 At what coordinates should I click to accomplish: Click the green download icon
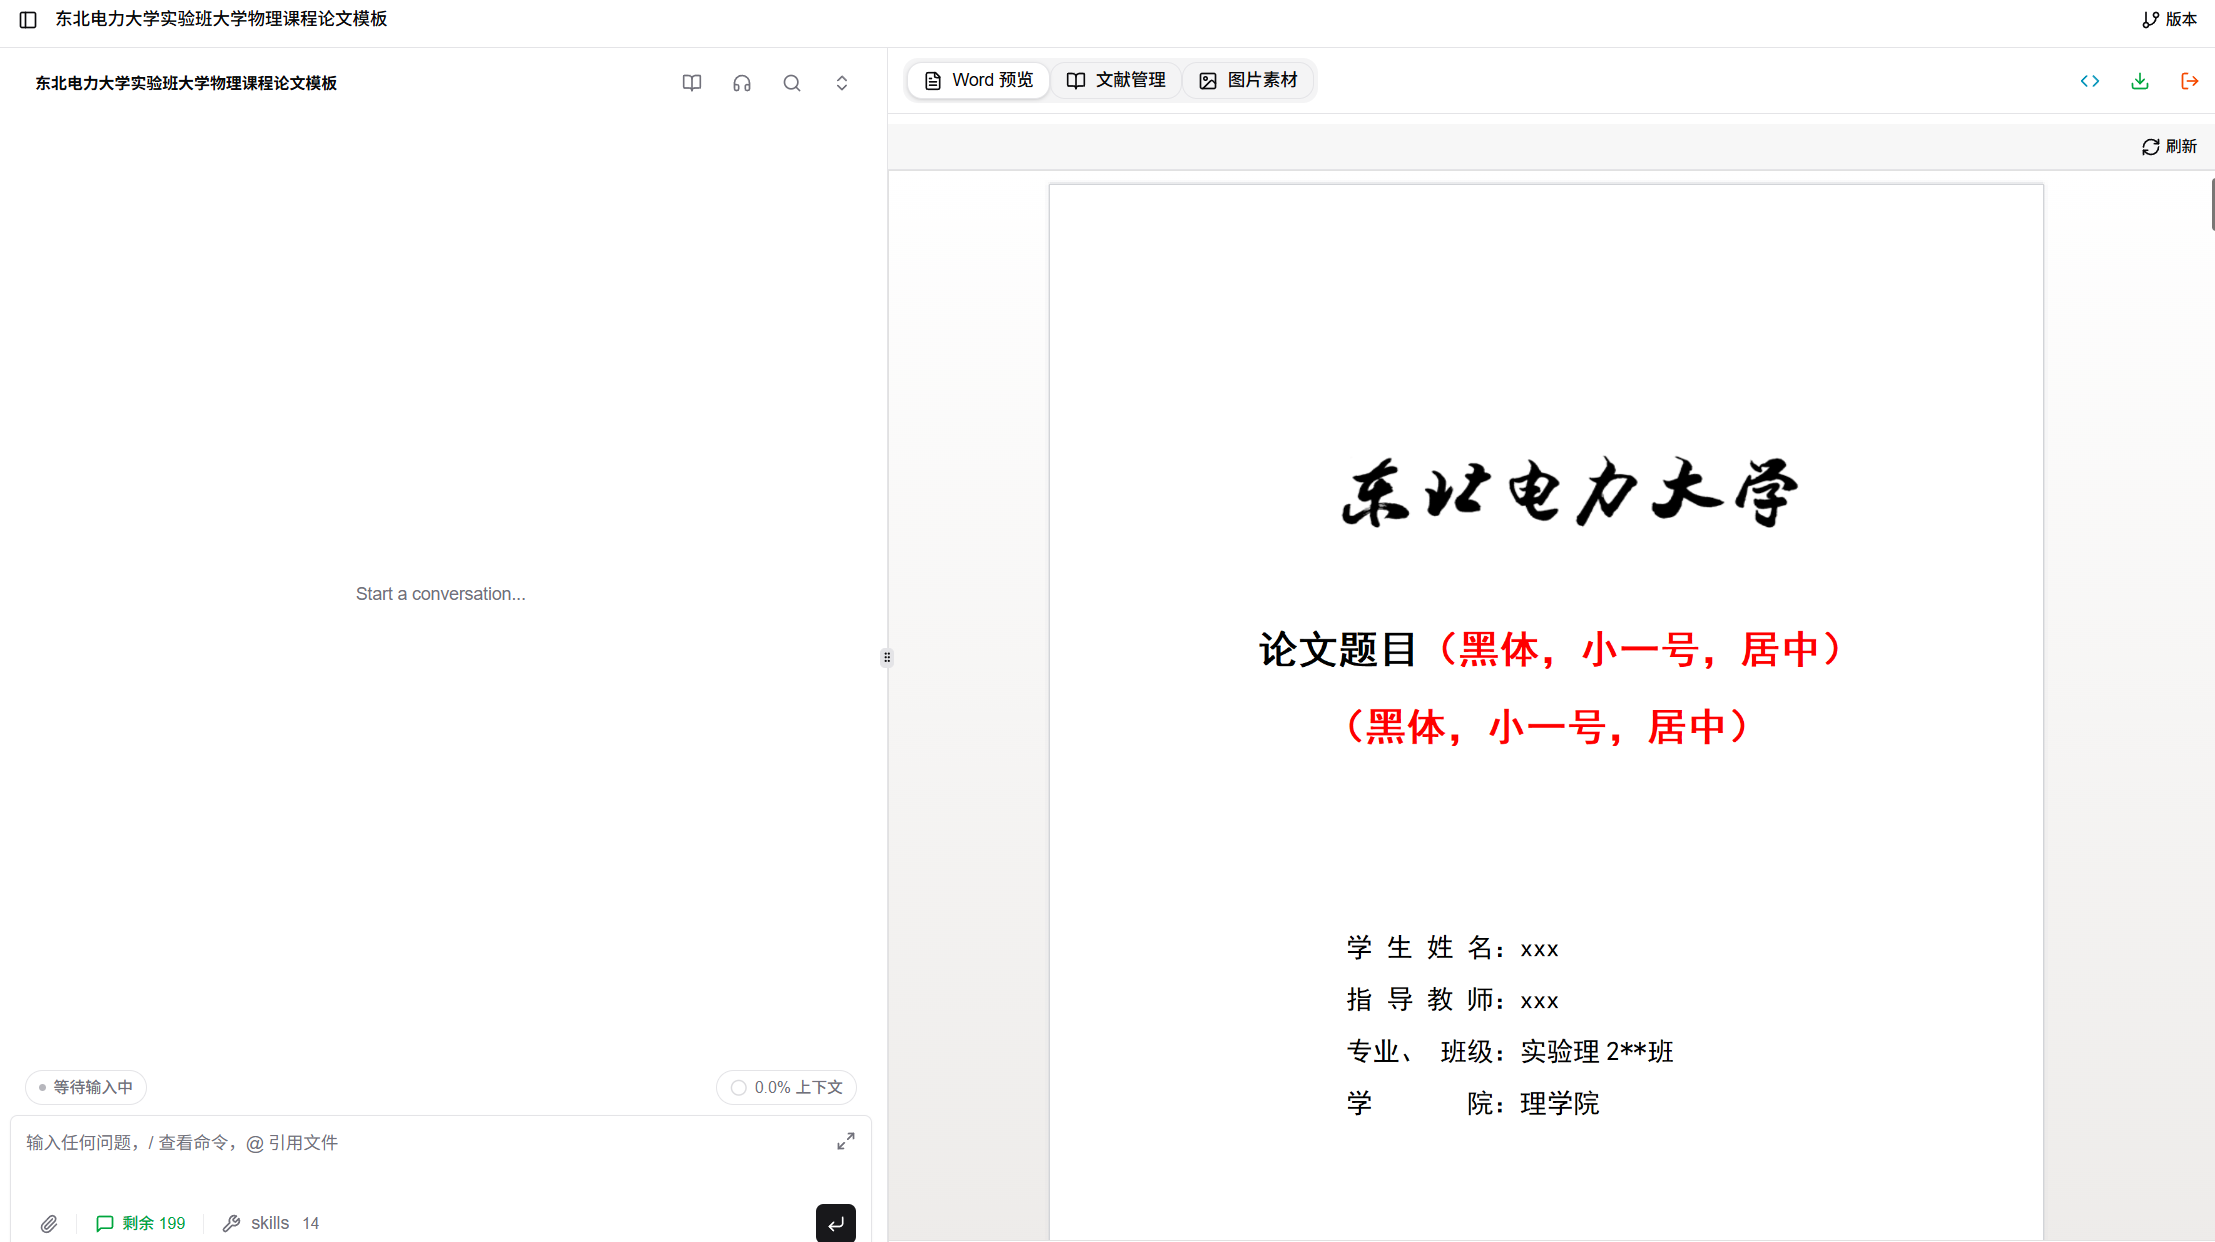click(x=2140, y=81)
